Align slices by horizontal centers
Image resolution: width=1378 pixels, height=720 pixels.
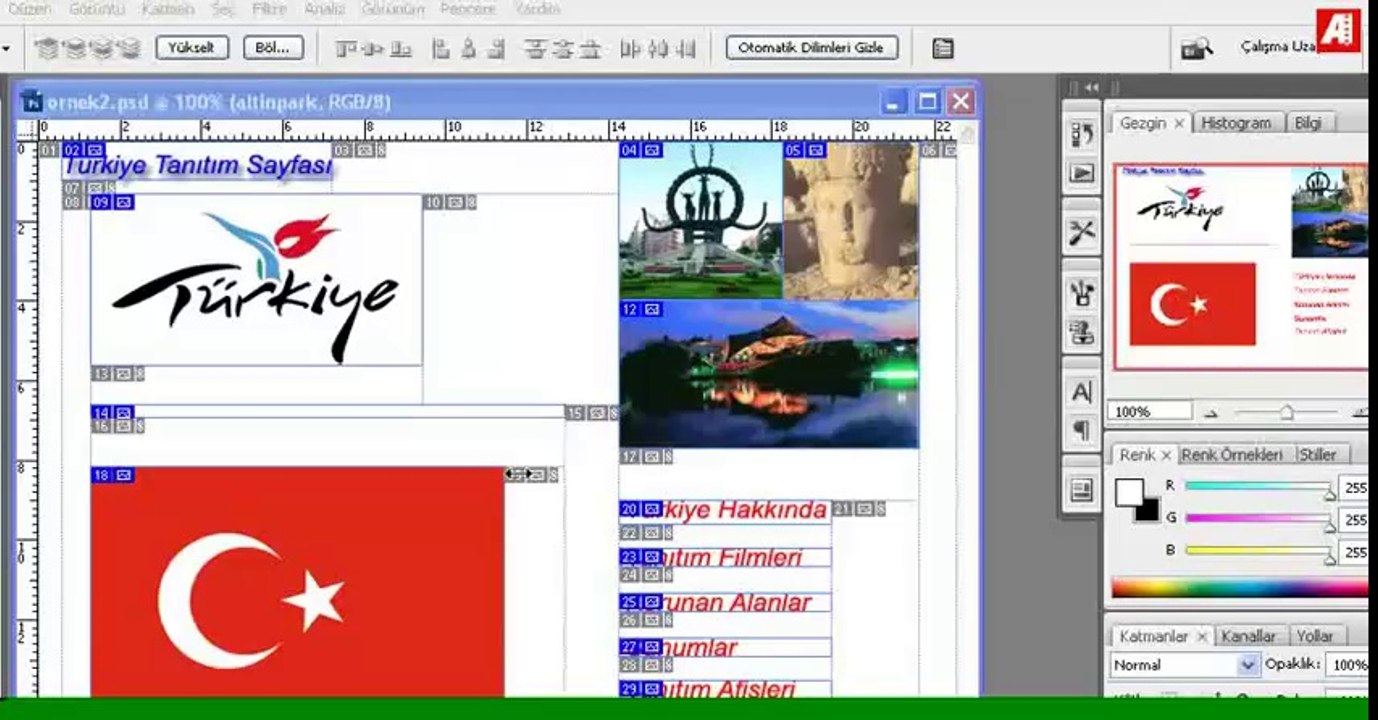click(x=468, y=48)
